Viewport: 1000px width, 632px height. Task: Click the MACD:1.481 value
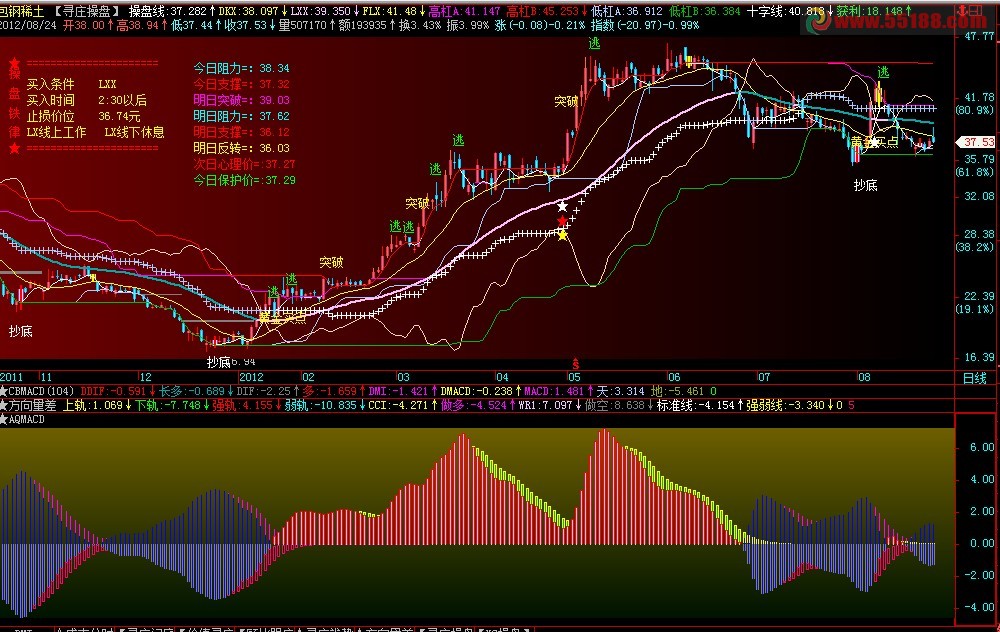click(x=554, y=391)
